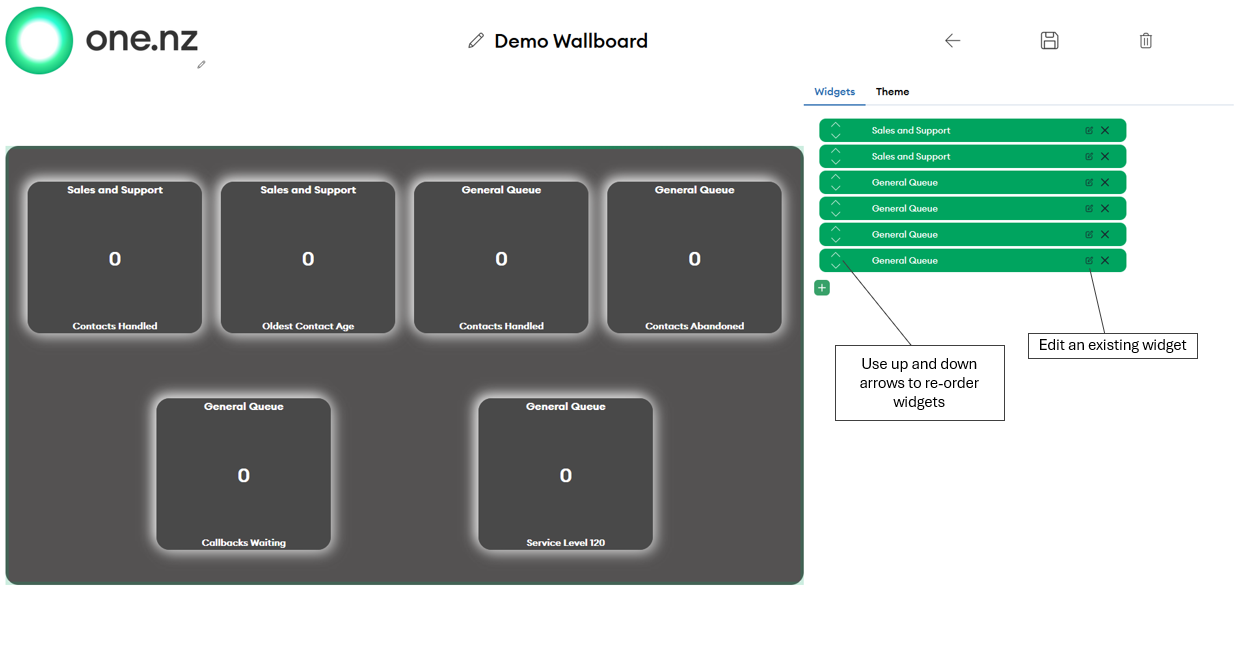Click the pencil icon beside Demo Wallboard title
1236x652 pixels.
[476, 41]
